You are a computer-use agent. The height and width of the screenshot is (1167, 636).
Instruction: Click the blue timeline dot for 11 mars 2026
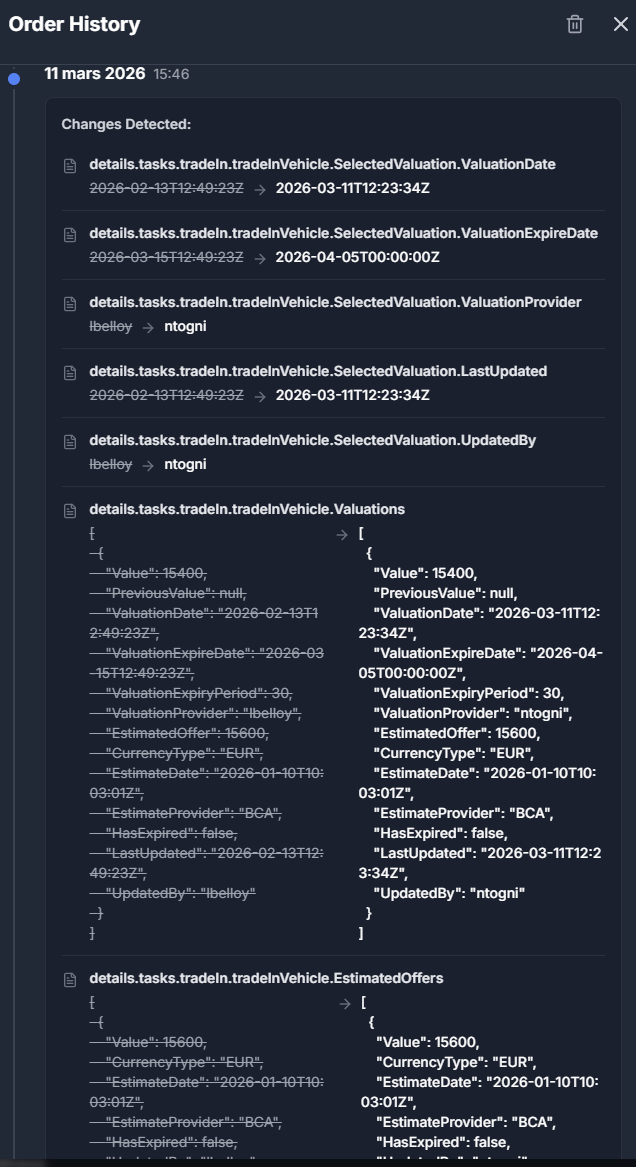(x=13, y=79)
